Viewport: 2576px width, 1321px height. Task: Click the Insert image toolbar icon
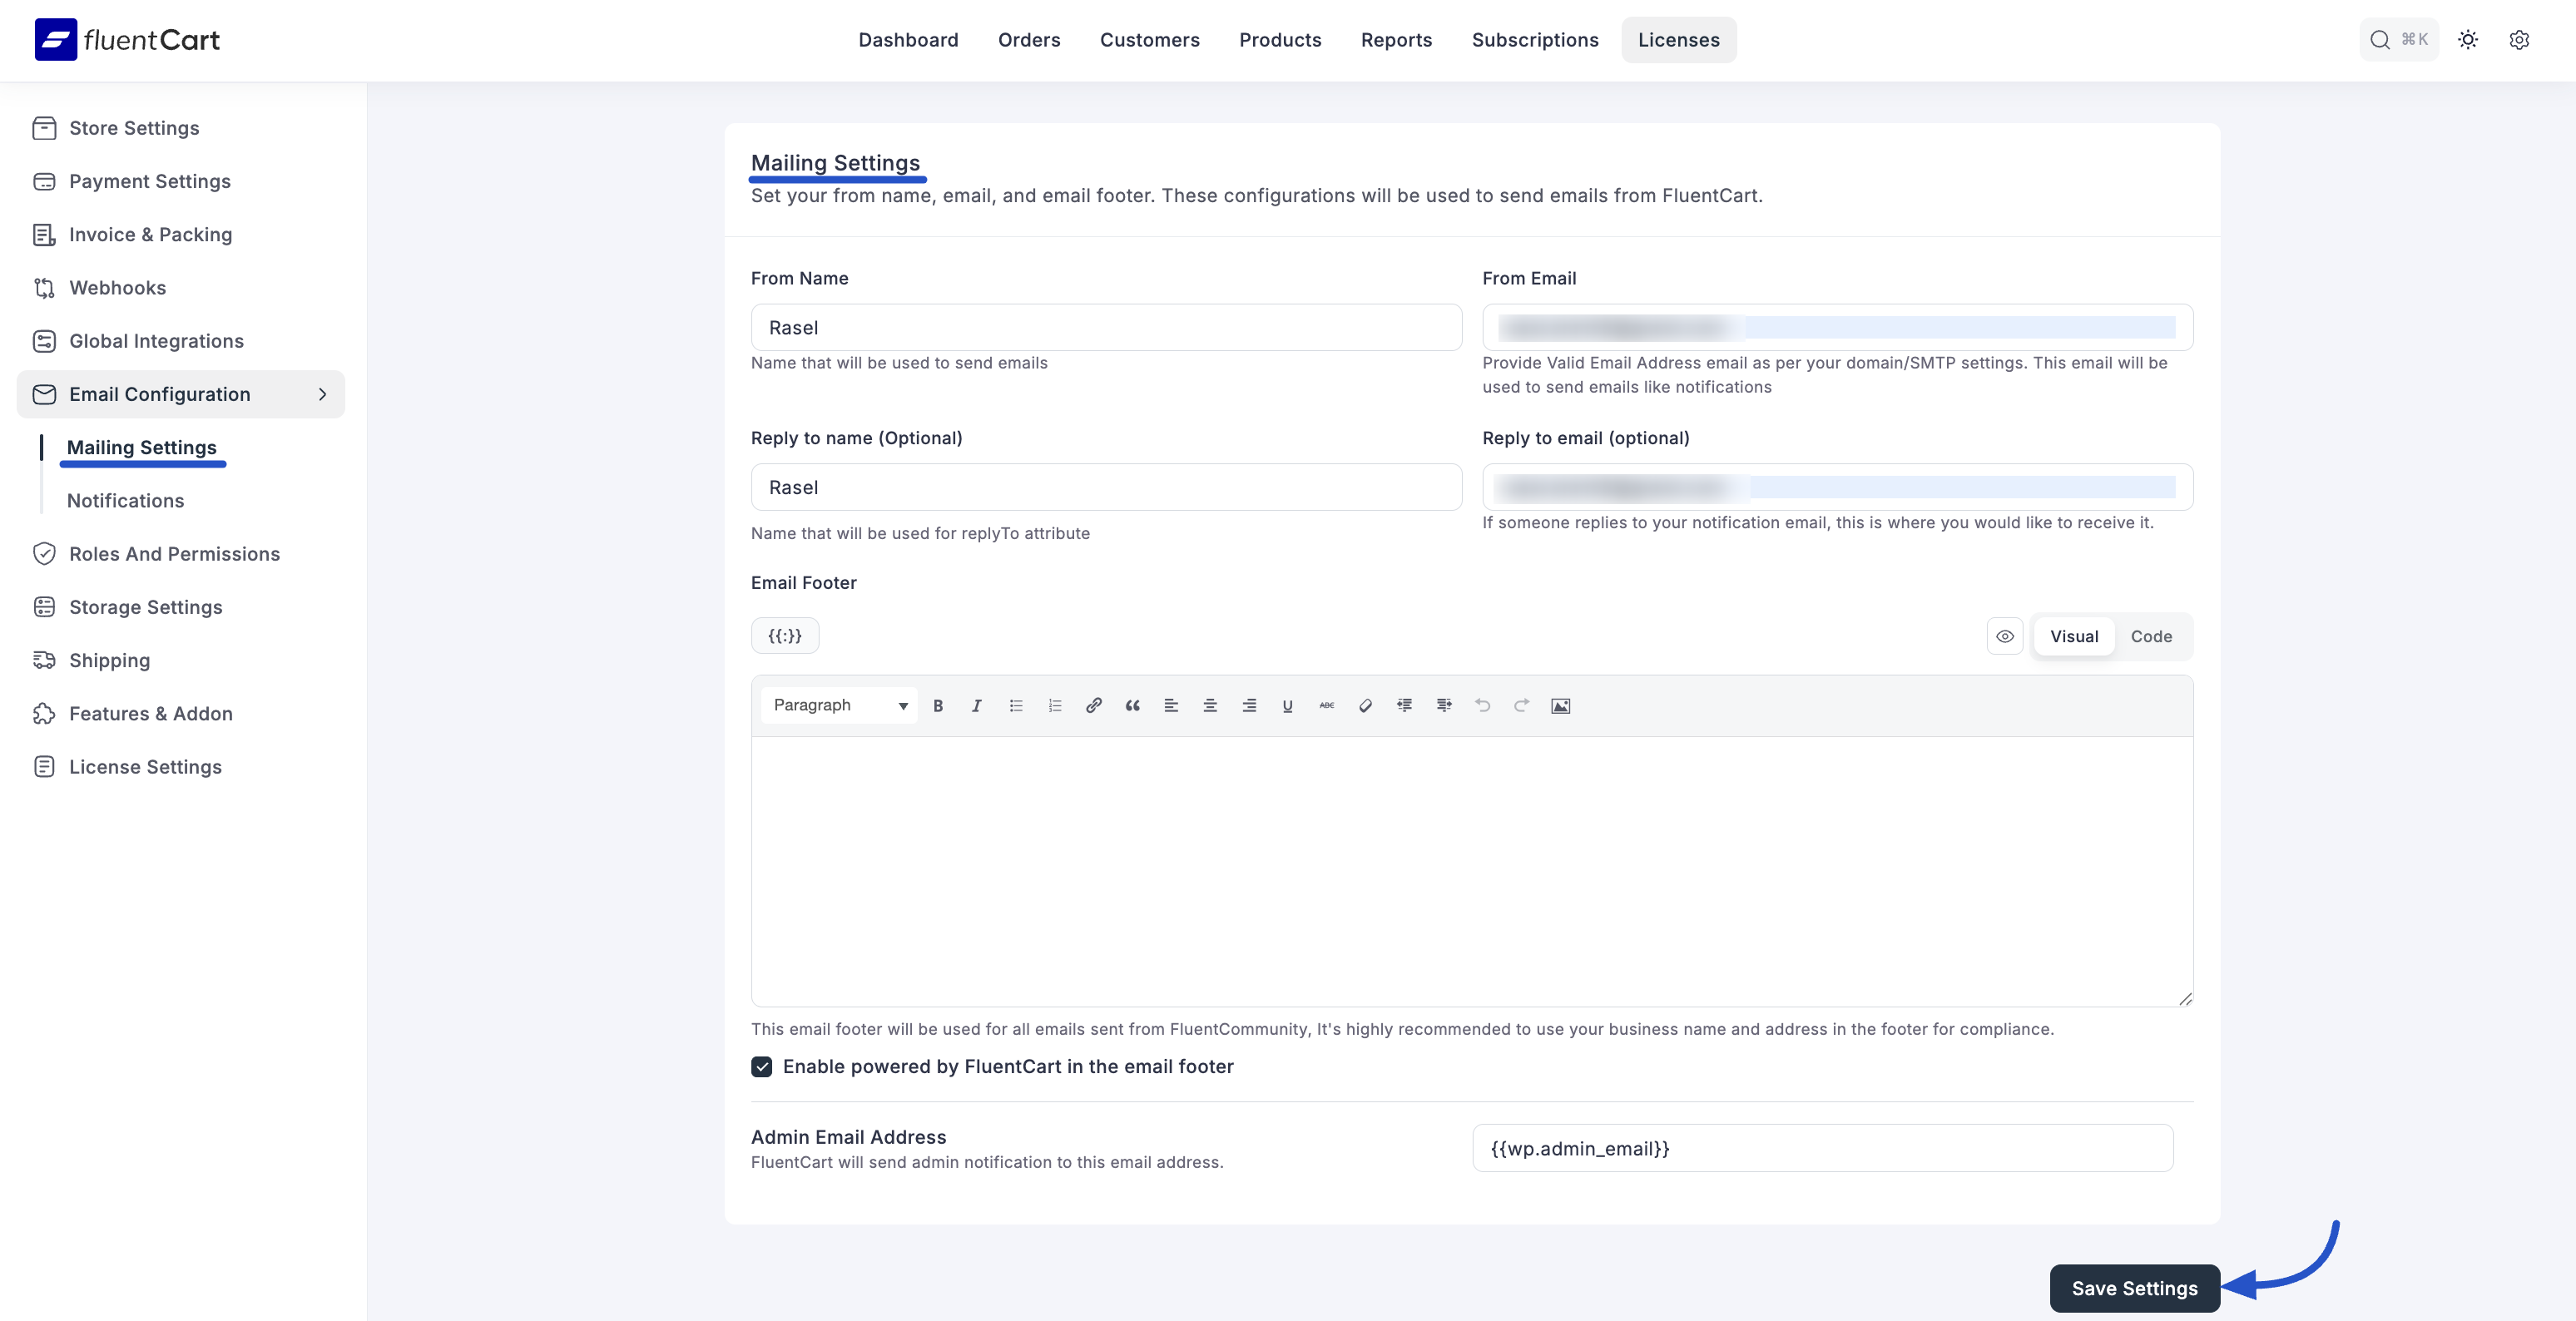pyautogui.click(x=1559, y=705)
